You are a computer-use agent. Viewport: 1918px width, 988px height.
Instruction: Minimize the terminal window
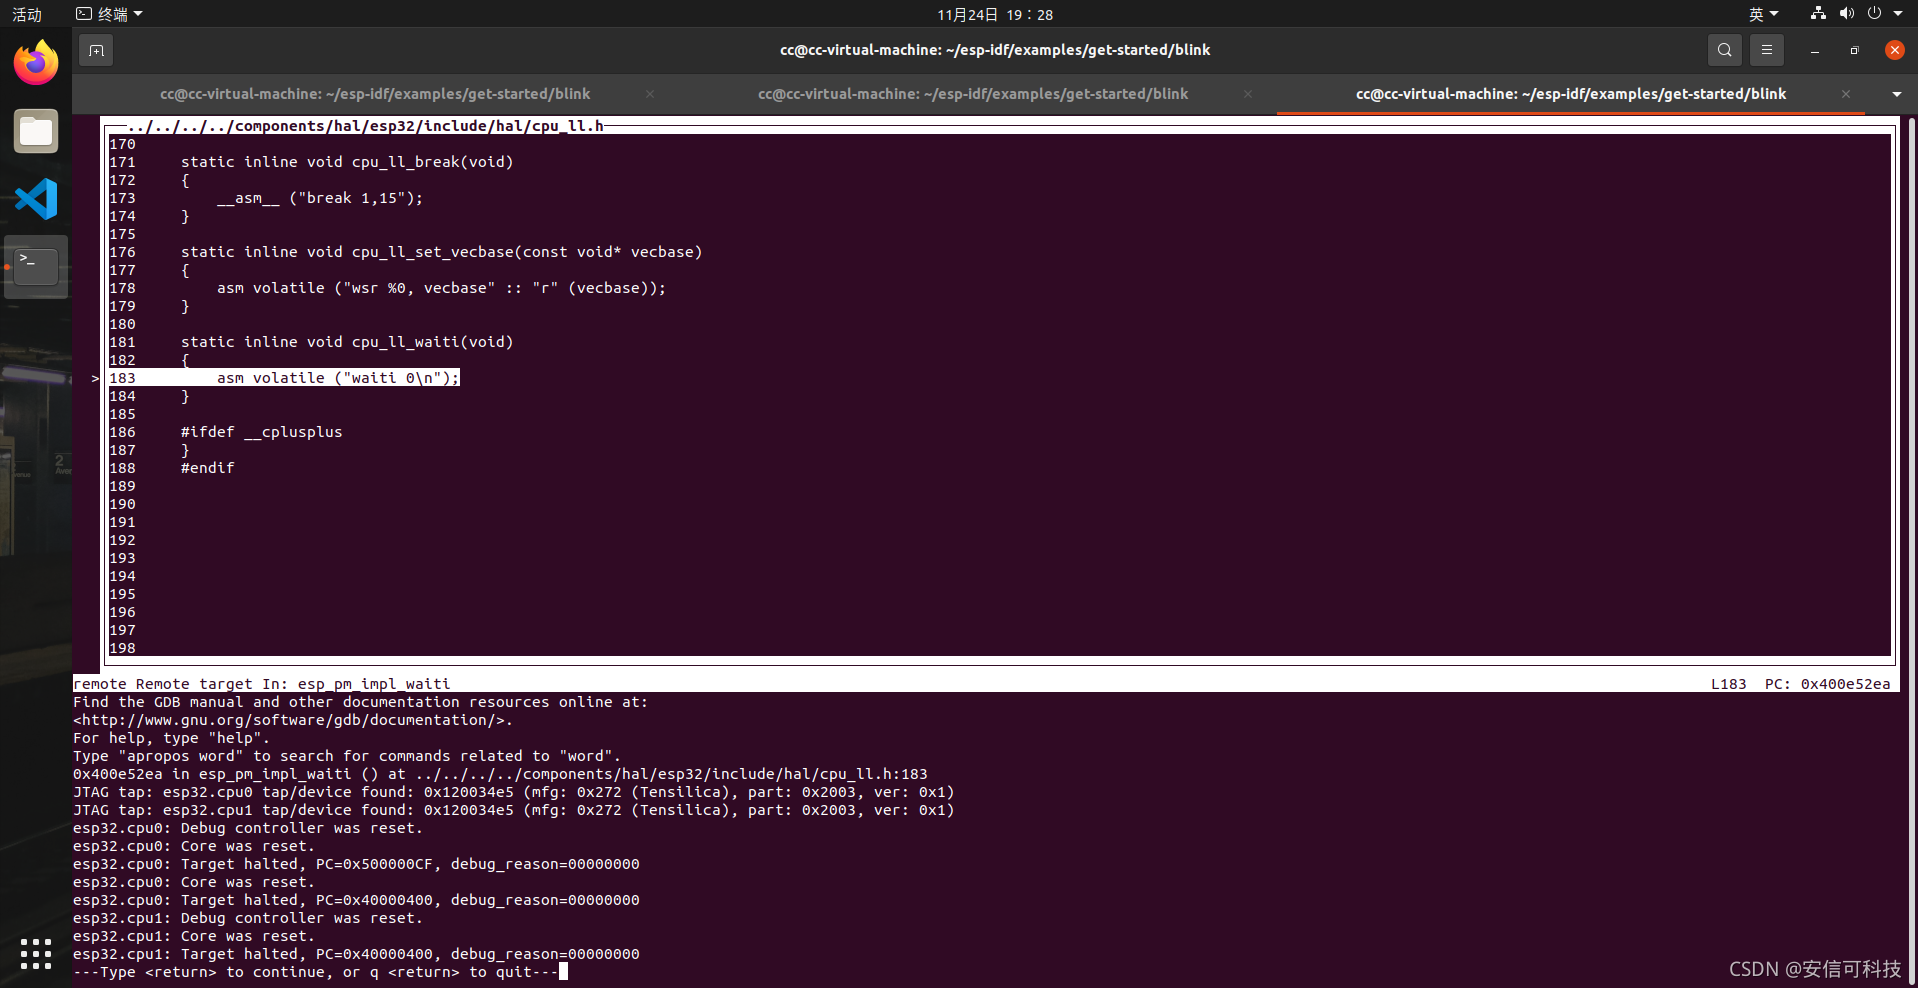[x=1814, y=50]
